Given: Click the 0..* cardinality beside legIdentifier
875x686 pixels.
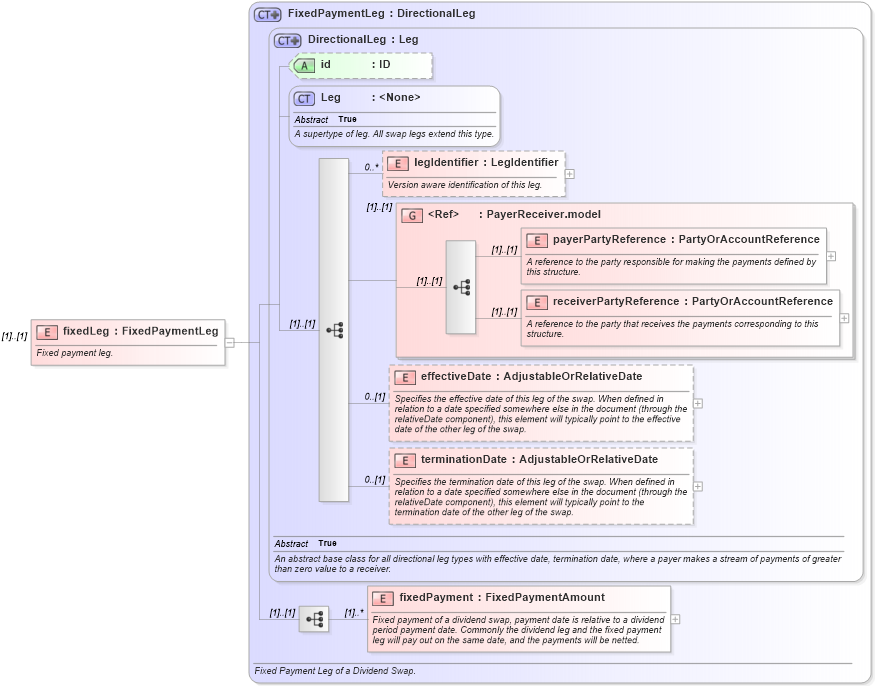Looking at the screenshot, I should pos(372,167).
